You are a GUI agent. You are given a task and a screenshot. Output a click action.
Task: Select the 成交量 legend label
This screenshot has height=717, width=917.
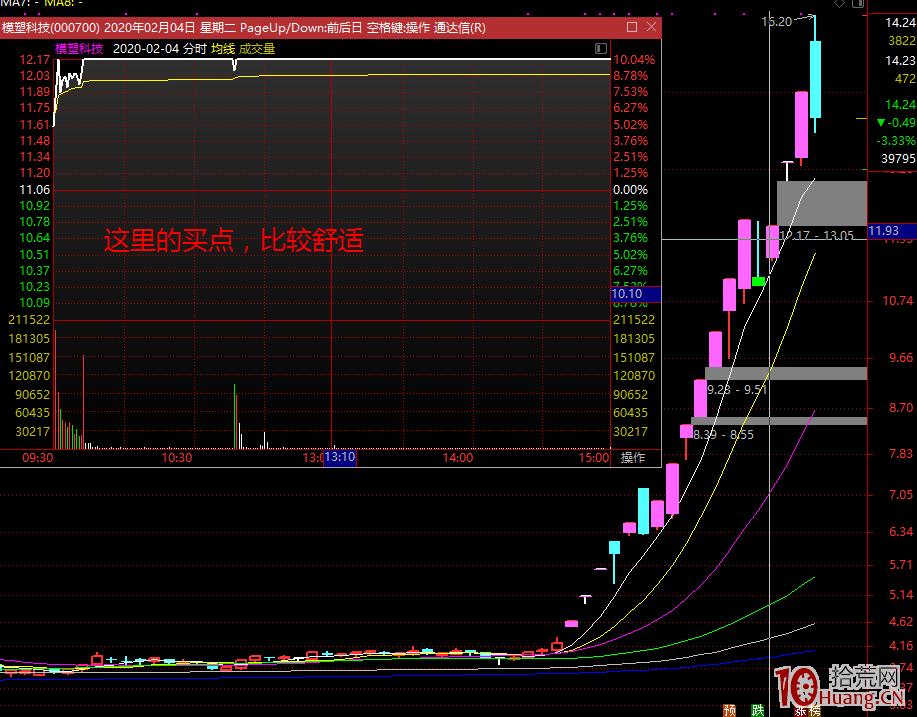coord(256,48)
